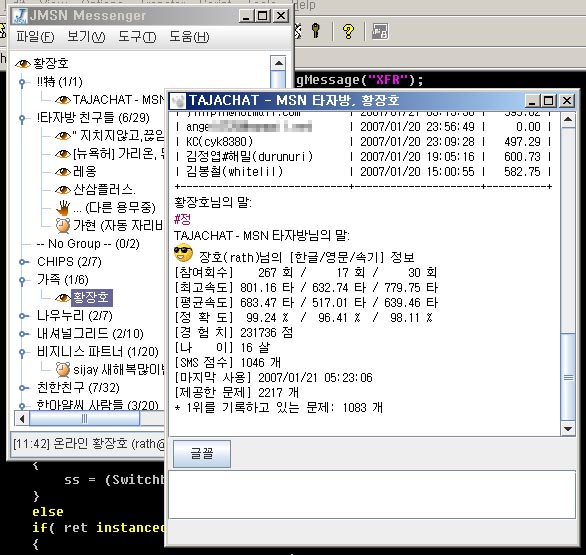The width and height of the screenshot is (586, 555).
Task: Click the 글꼴 font button
Action: pyautogui.click(x=202, y=454)
